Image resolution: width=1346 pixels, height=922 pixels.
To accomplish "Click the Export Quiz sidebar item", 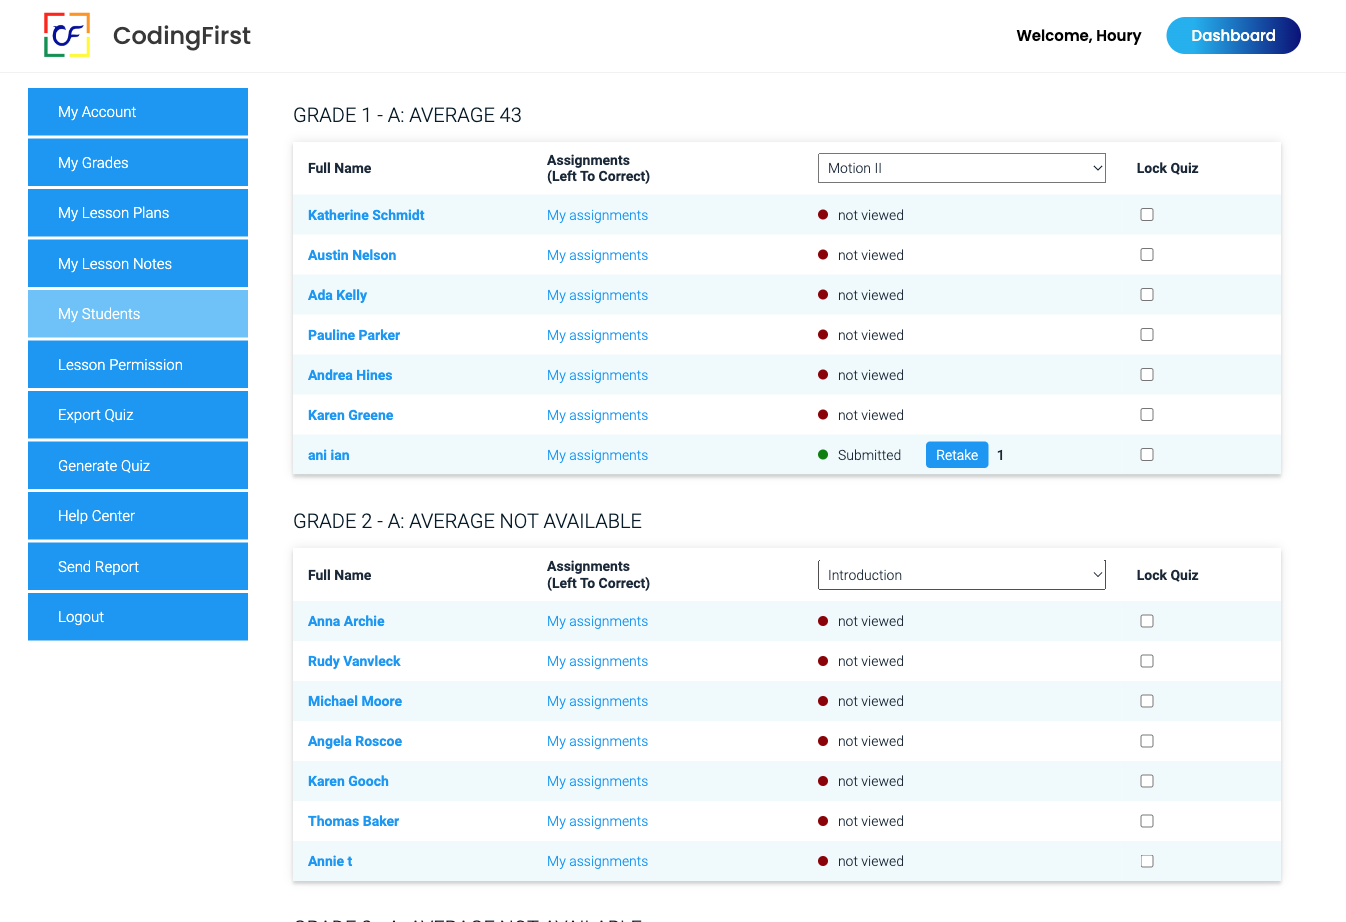I will pyautogui.click(x=138, y=415).
